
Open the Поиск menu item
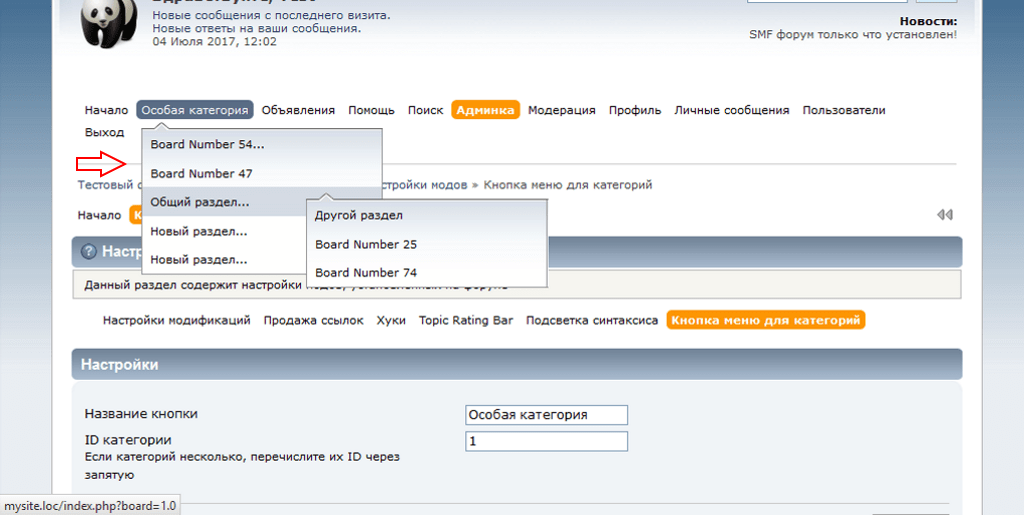[425, 110]
